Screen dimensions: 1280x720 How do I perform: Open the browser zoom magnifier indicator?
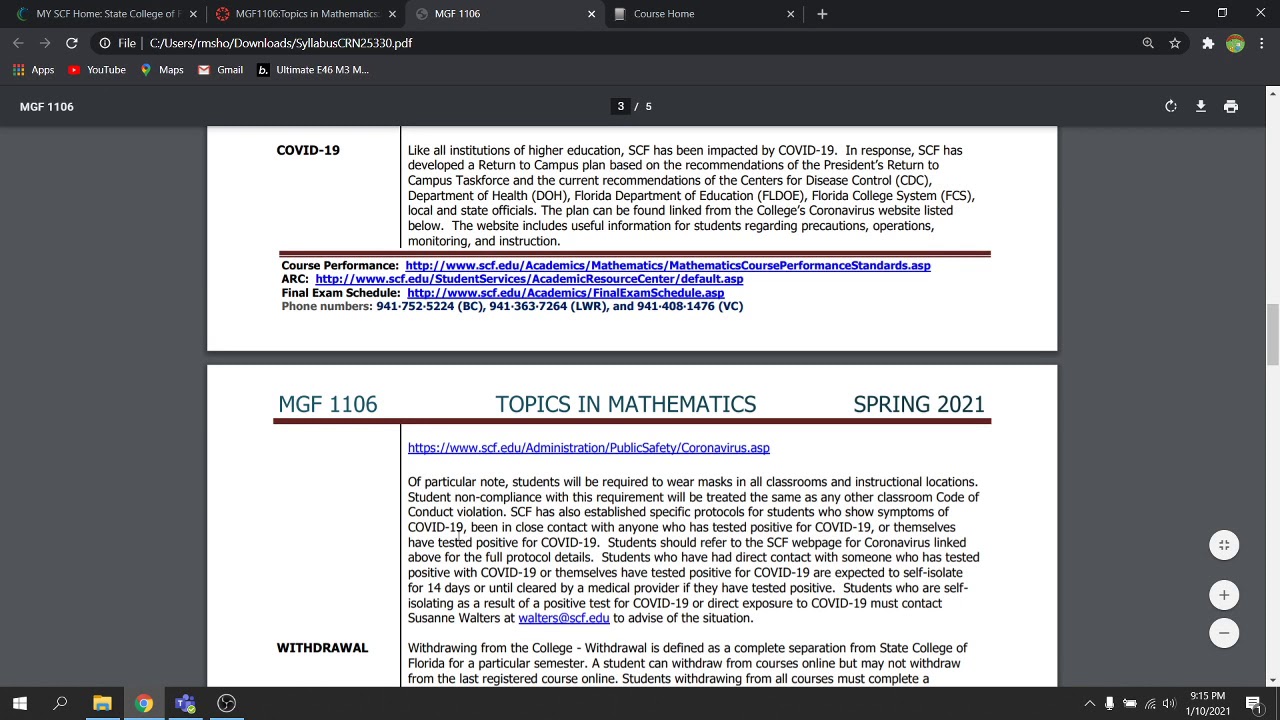1148,43
